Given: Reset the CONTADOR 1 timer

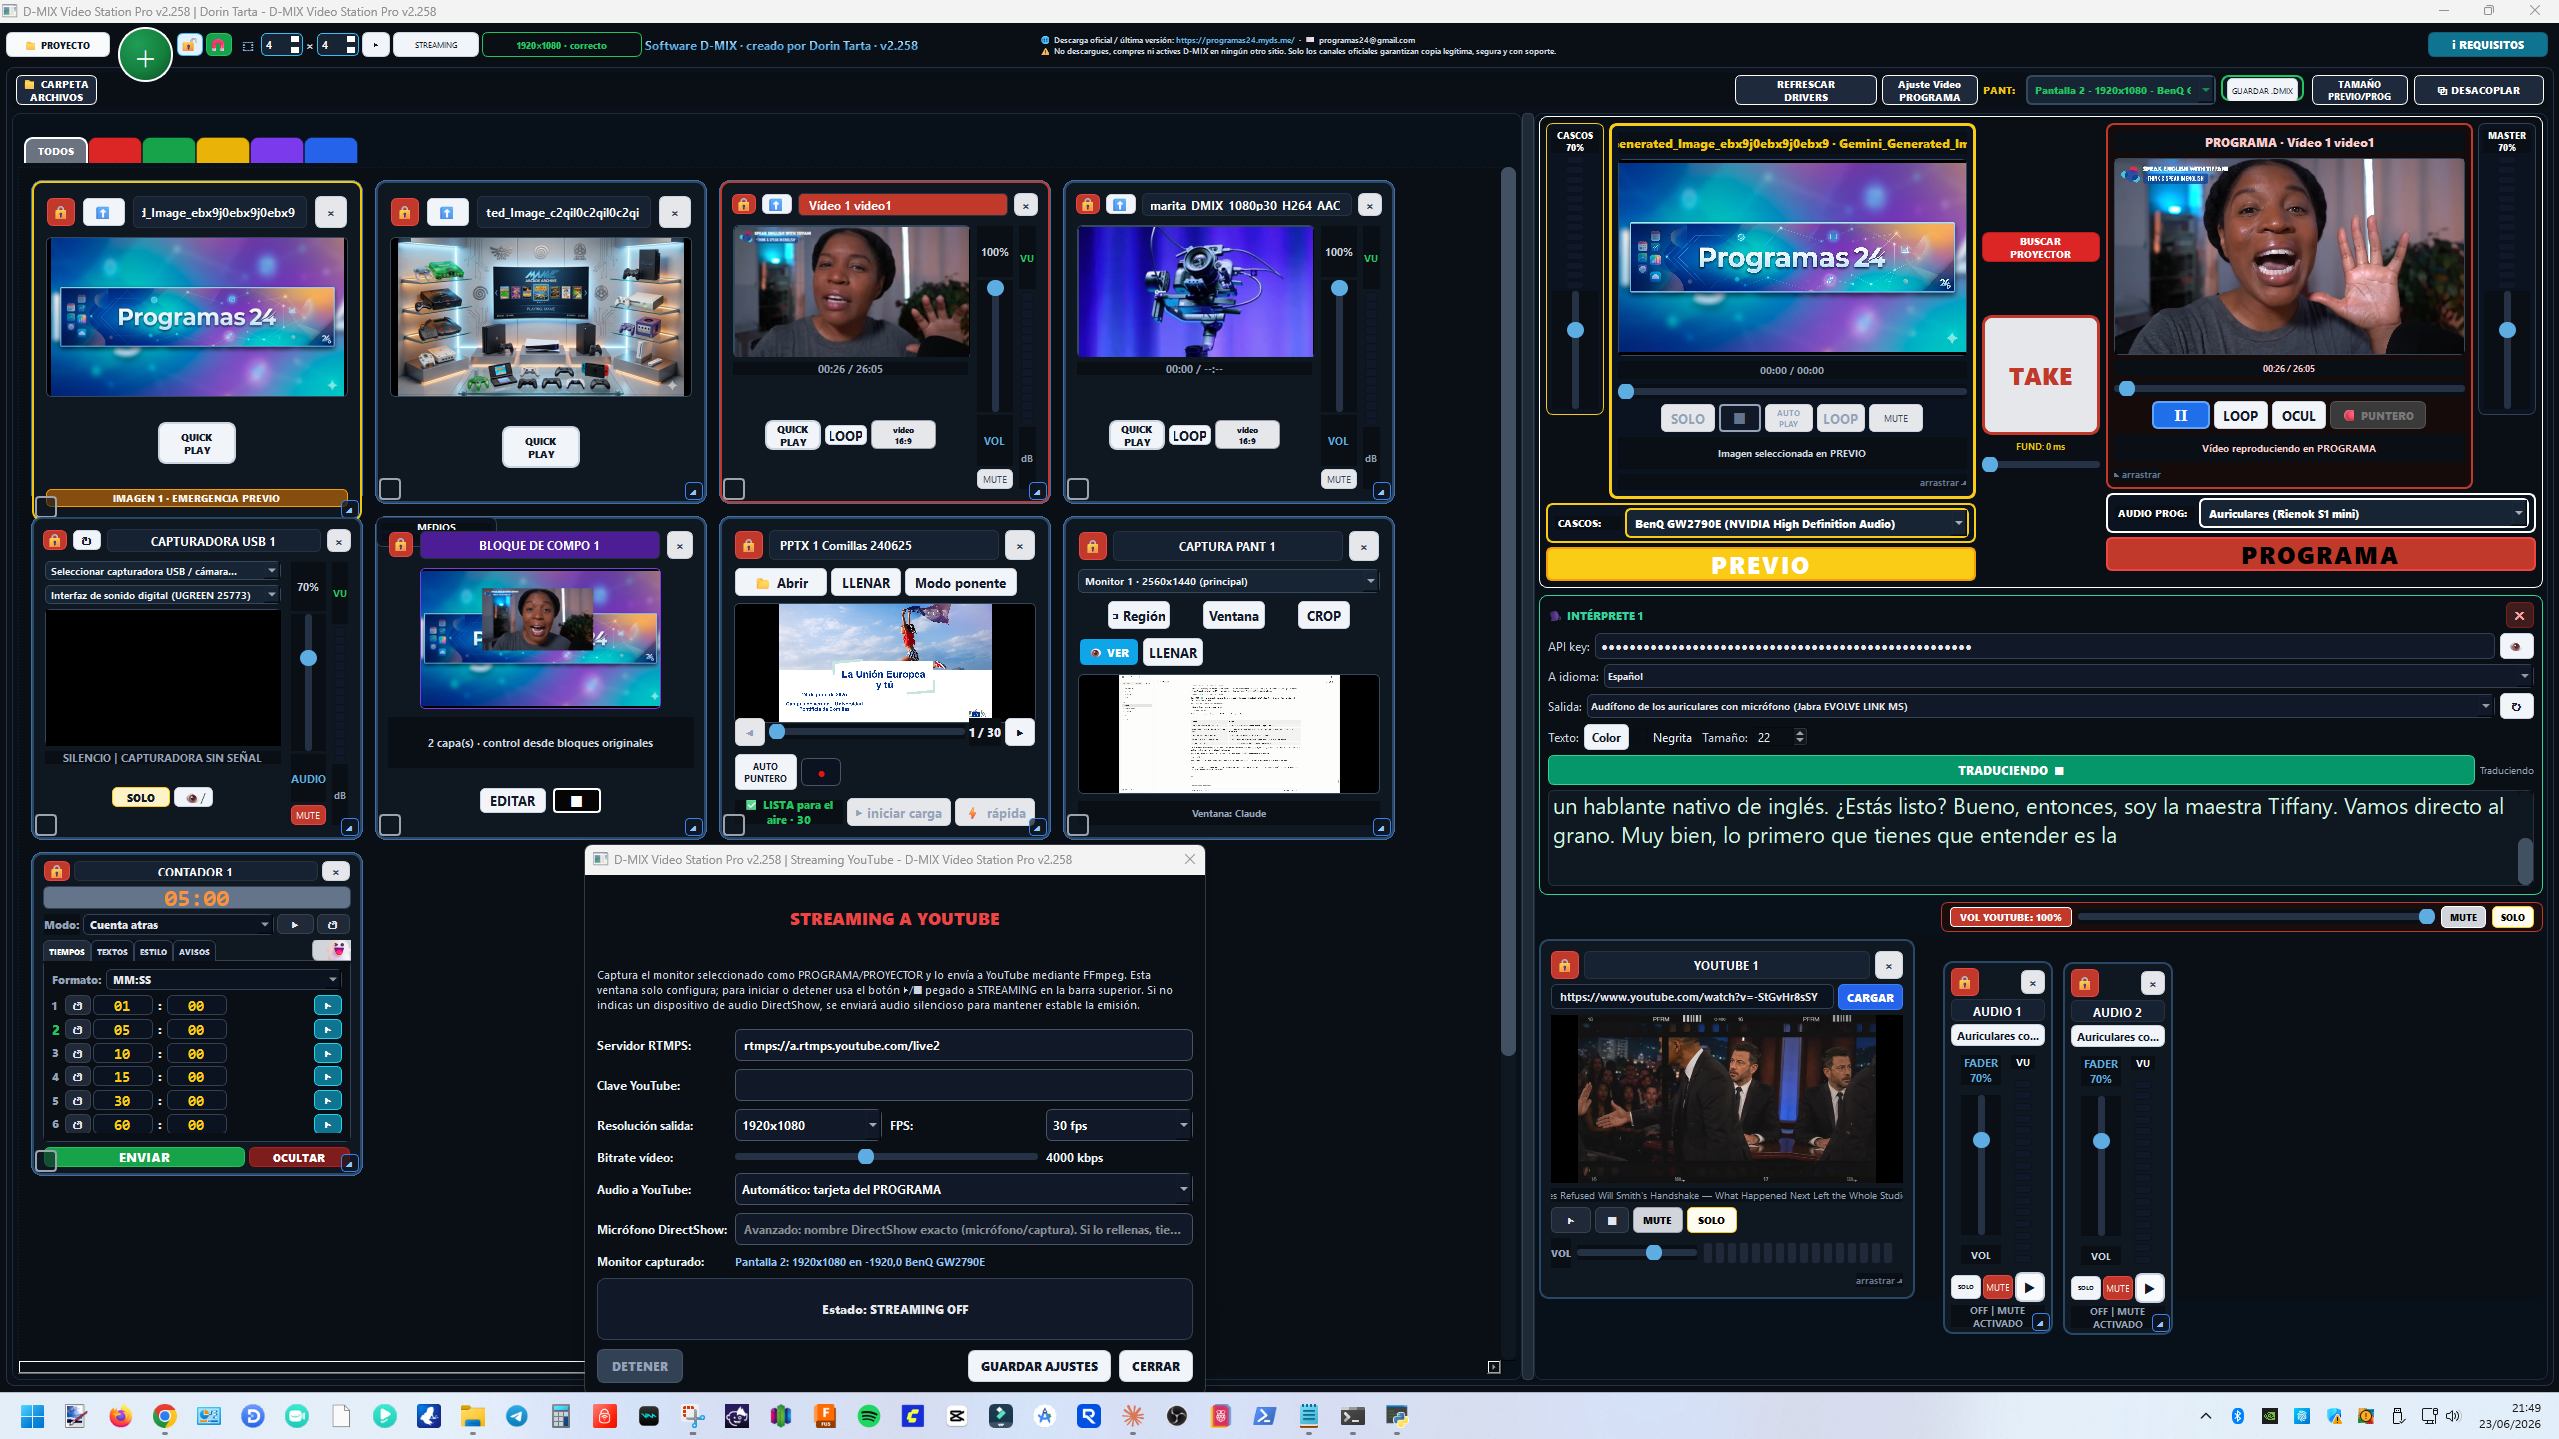Looking at the screenshot, I should 333,925.
